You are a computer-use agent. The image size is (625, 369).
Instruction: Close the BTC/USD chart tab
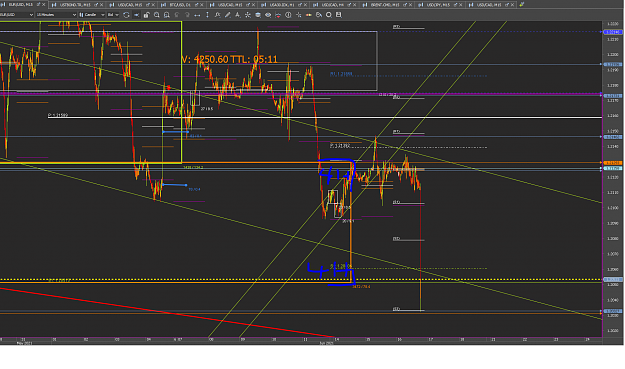click(x=202, y=4)
